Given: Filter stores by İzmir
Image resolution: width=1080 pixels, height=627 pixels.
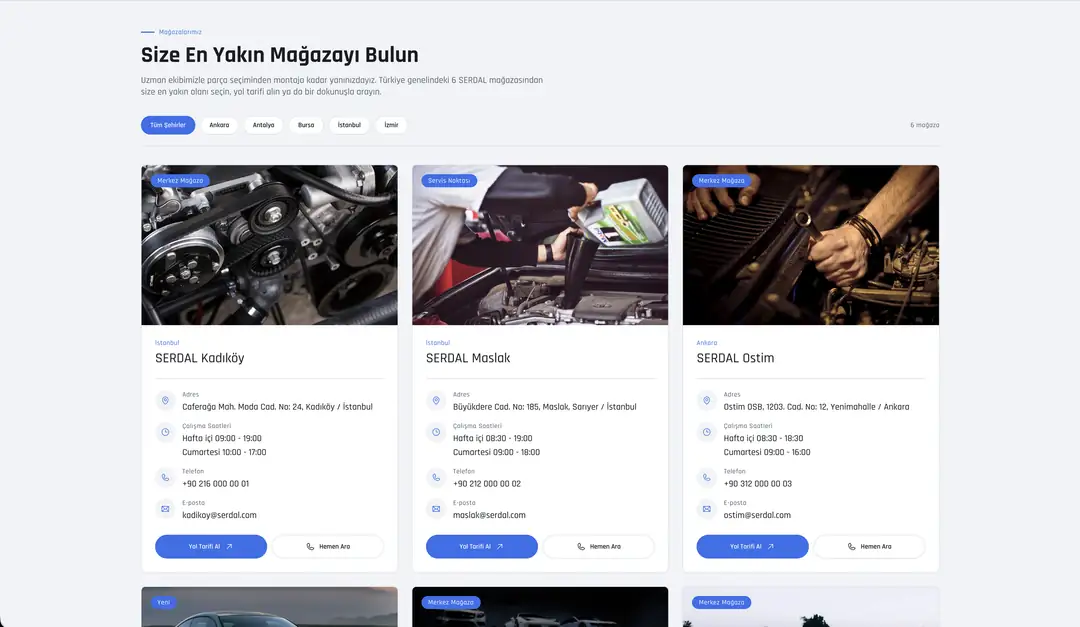Looking at the screenshot, I should 391,125.
